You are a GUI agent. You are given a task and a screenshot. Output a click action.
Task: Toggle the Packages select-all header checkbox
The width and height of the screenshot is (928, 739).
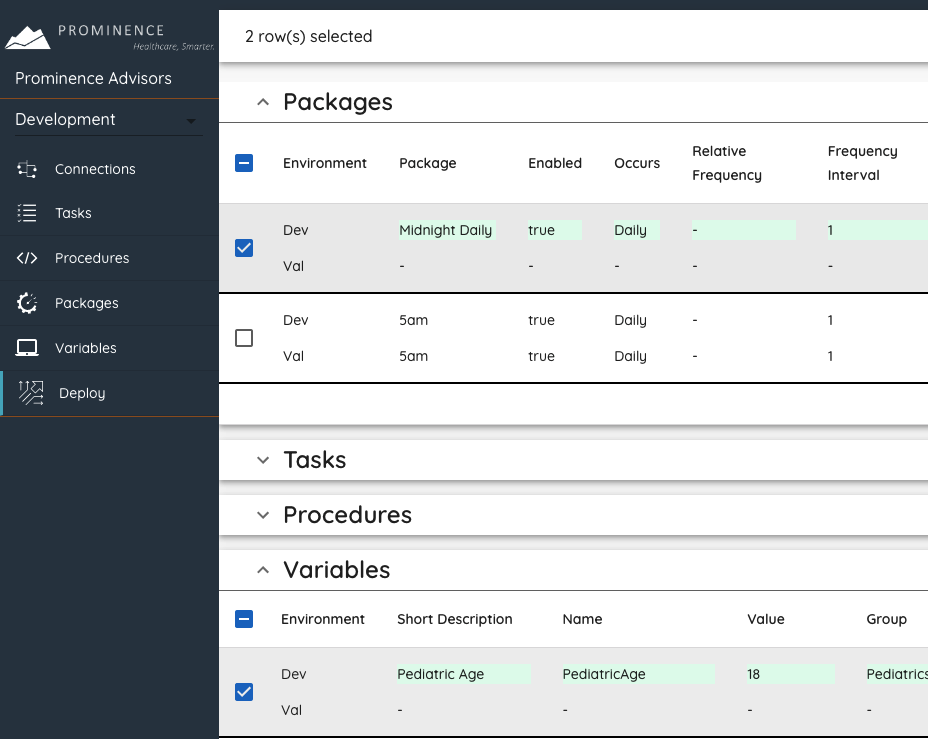coord(244,163)
